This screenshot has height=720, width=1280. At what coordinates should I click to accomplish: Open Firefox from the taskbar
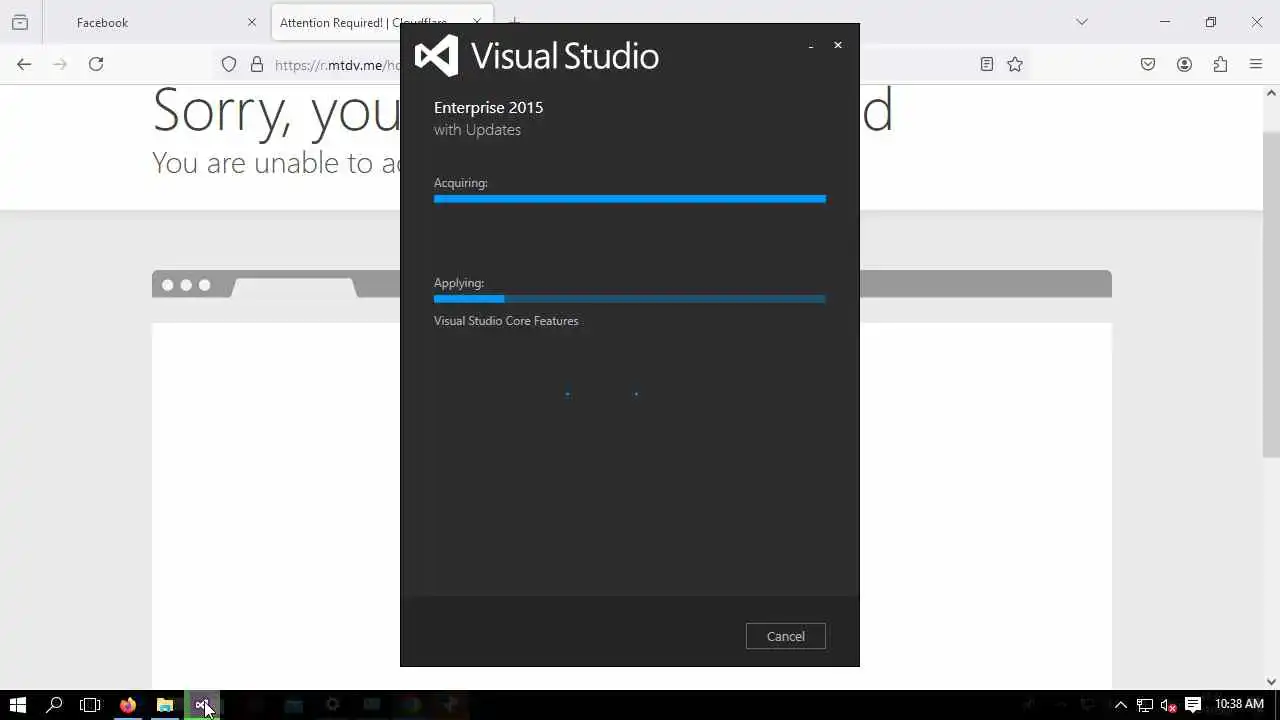[128, 705]
